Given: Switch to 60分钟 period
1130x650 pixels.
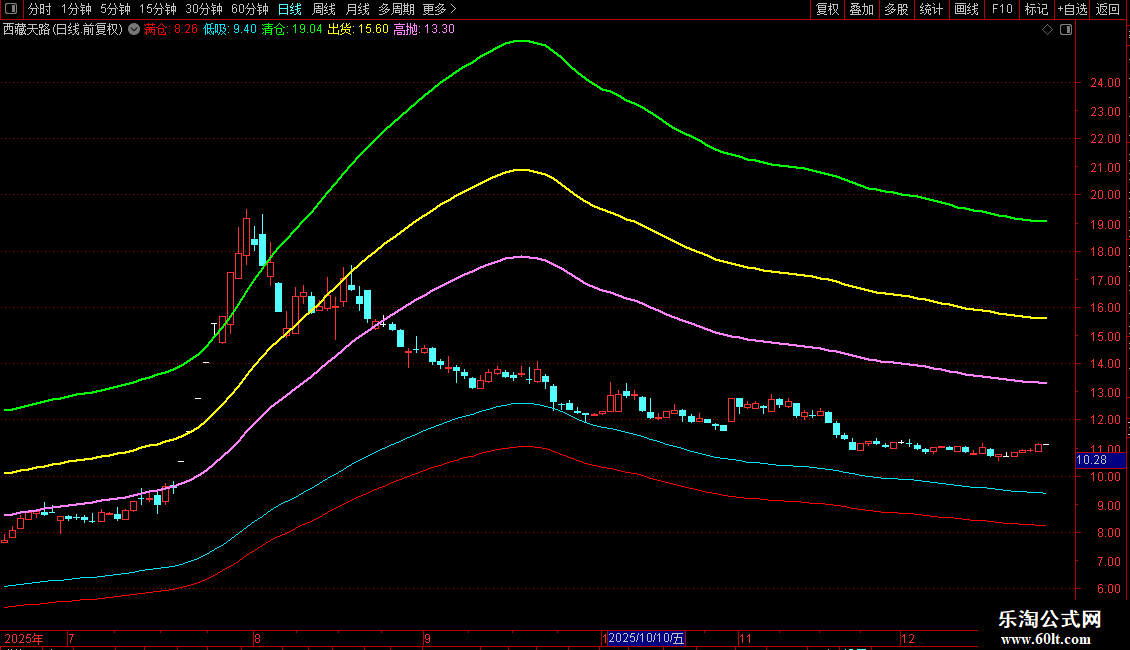Looking at the screenshot, I should coord(249,9).
